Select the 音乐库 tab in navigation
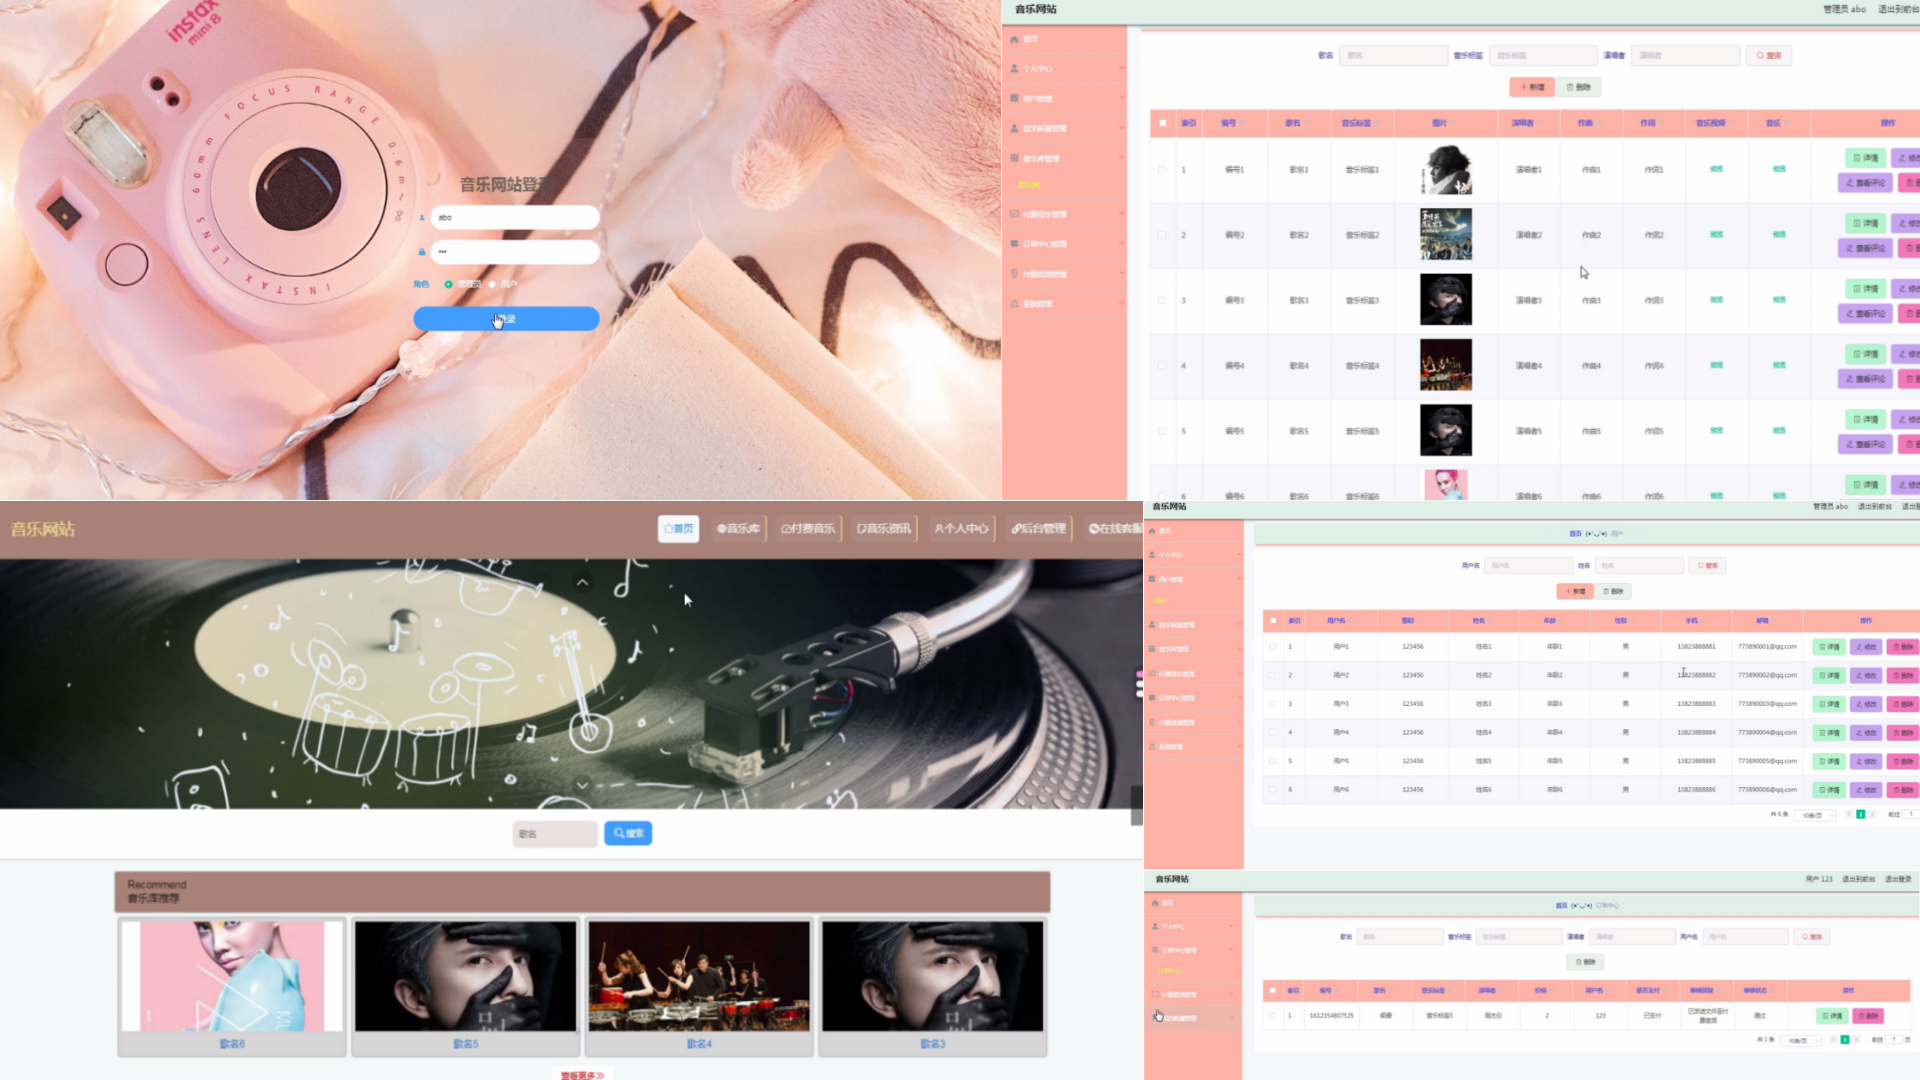 (x=736, y=529)
